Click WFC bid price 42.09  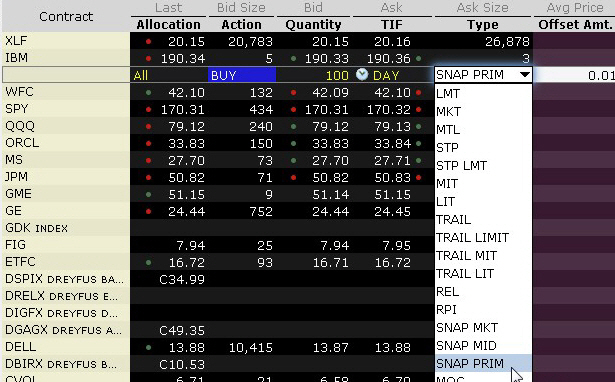(330, 93)
